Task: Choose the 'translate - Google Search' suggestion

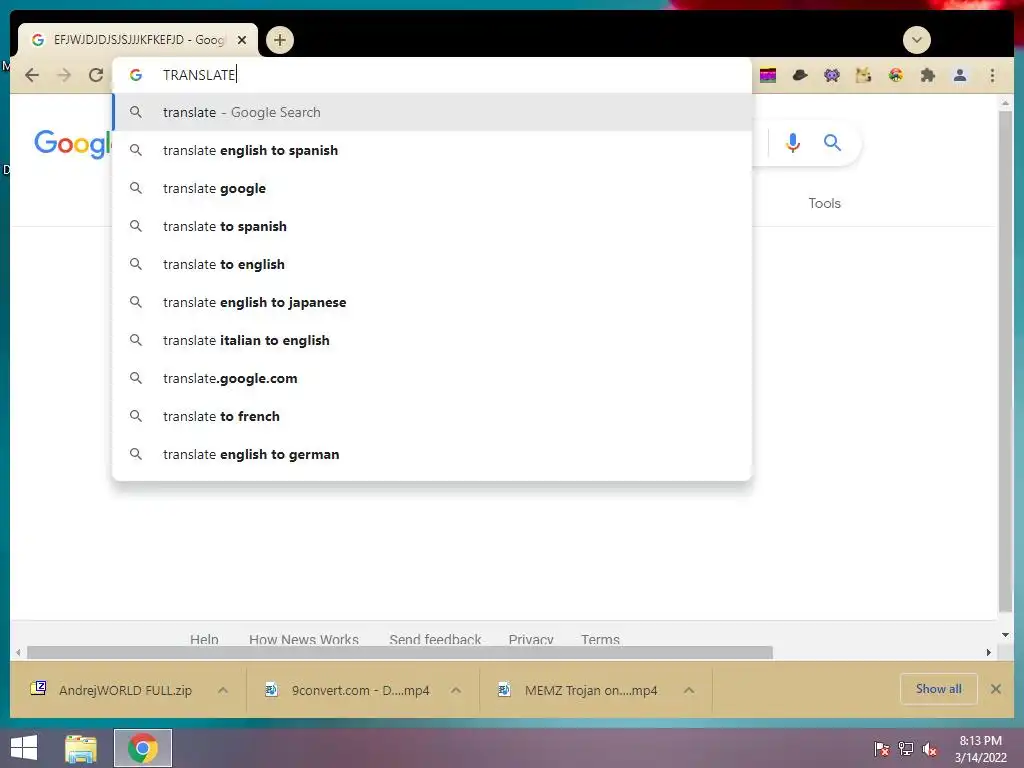Action: pos(432,112)
